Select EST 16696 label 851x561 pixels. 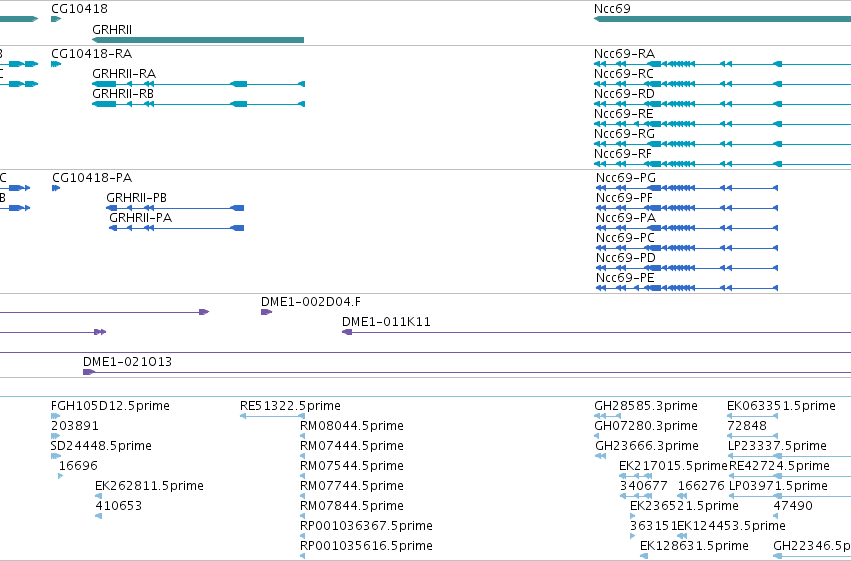click(x=78, y=466)
